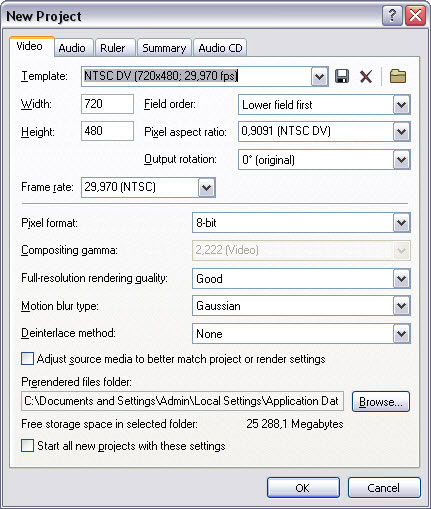Open the Pixel aspect ratio dropdown
Screen dimensions: 431x509
[x=401, y=132]
